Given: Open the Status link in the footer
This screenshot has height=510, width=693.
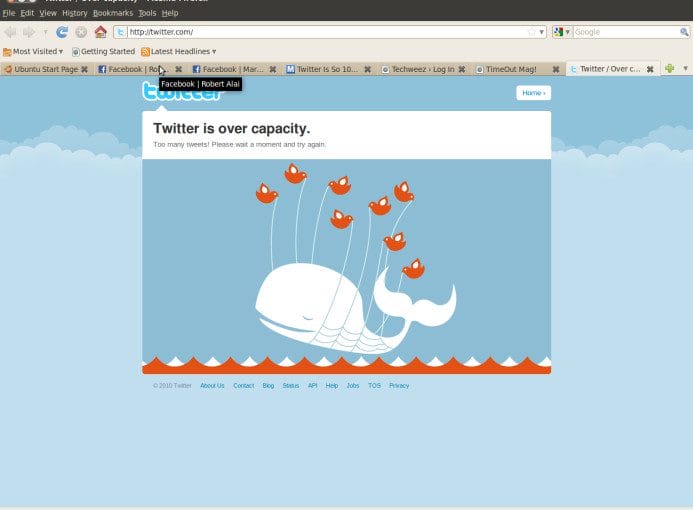Looking at the screenshot, I should coord(291,386).
